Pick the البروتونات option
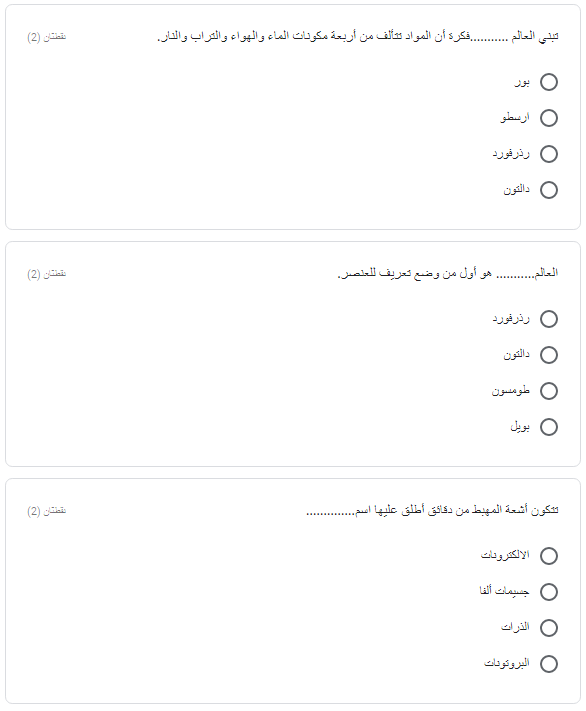The width and height of the screenshot is (586, 711). pyautogui.click(x=548, y=663)
